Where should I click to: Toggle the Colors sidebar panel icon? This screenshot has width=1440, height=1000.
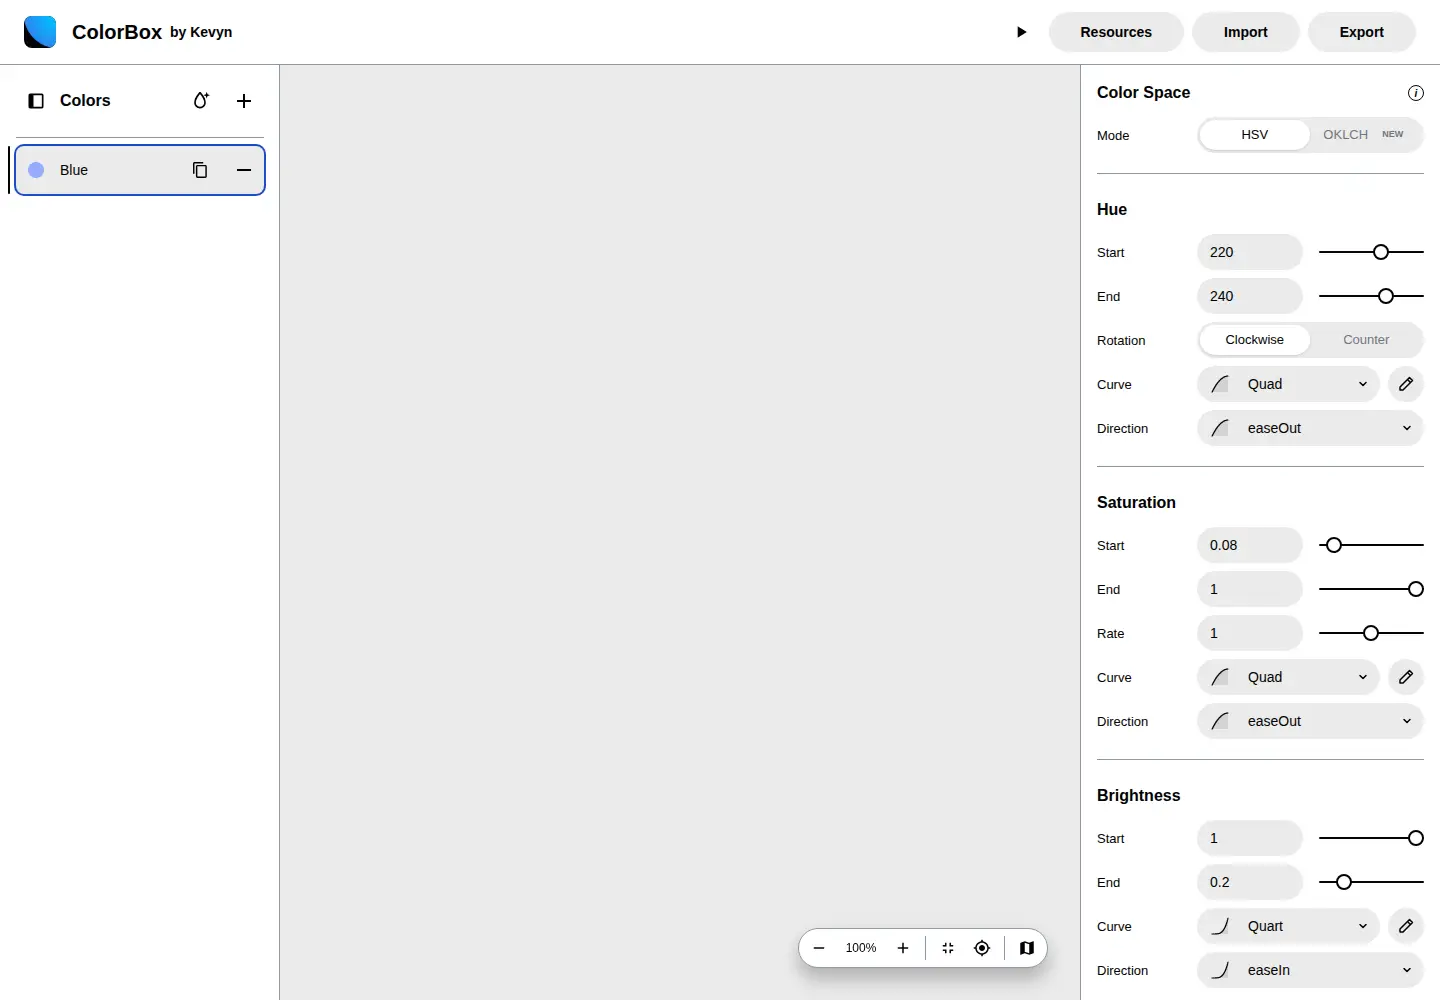(36, 101)
